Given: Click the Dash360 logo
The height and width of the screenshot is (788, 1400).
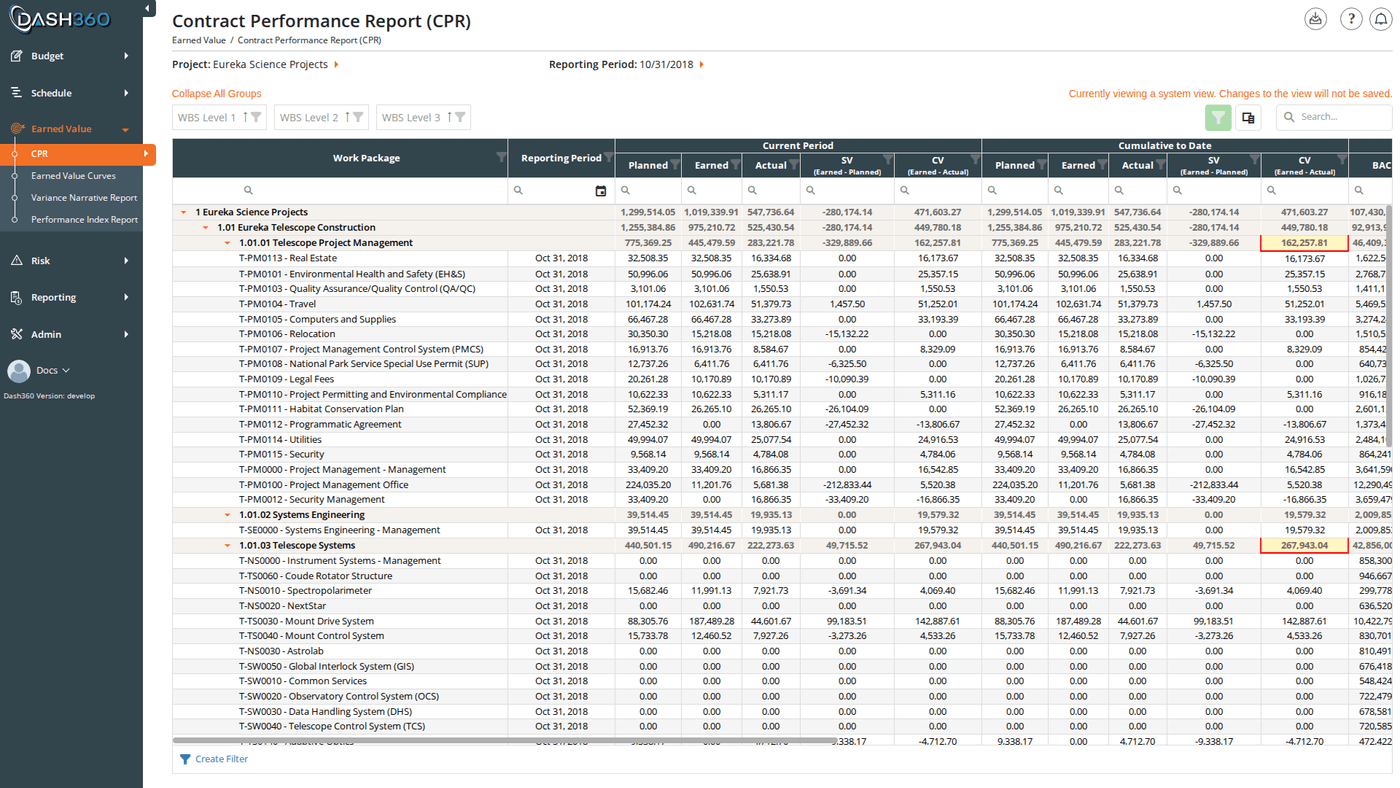Looking at the screenshot, I should click(60, 19).
